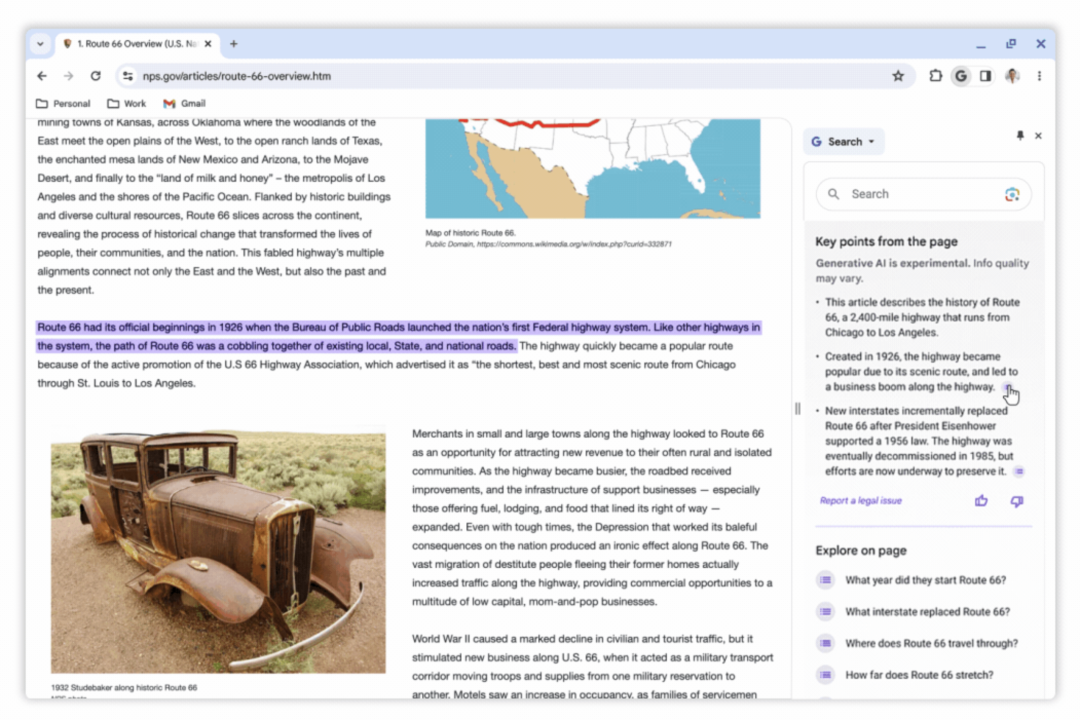This screenshot has height=720, width=1080.
Task: Click icon beside 'What year did they start'
Action: pyautogui.click(x=825, y=580)
